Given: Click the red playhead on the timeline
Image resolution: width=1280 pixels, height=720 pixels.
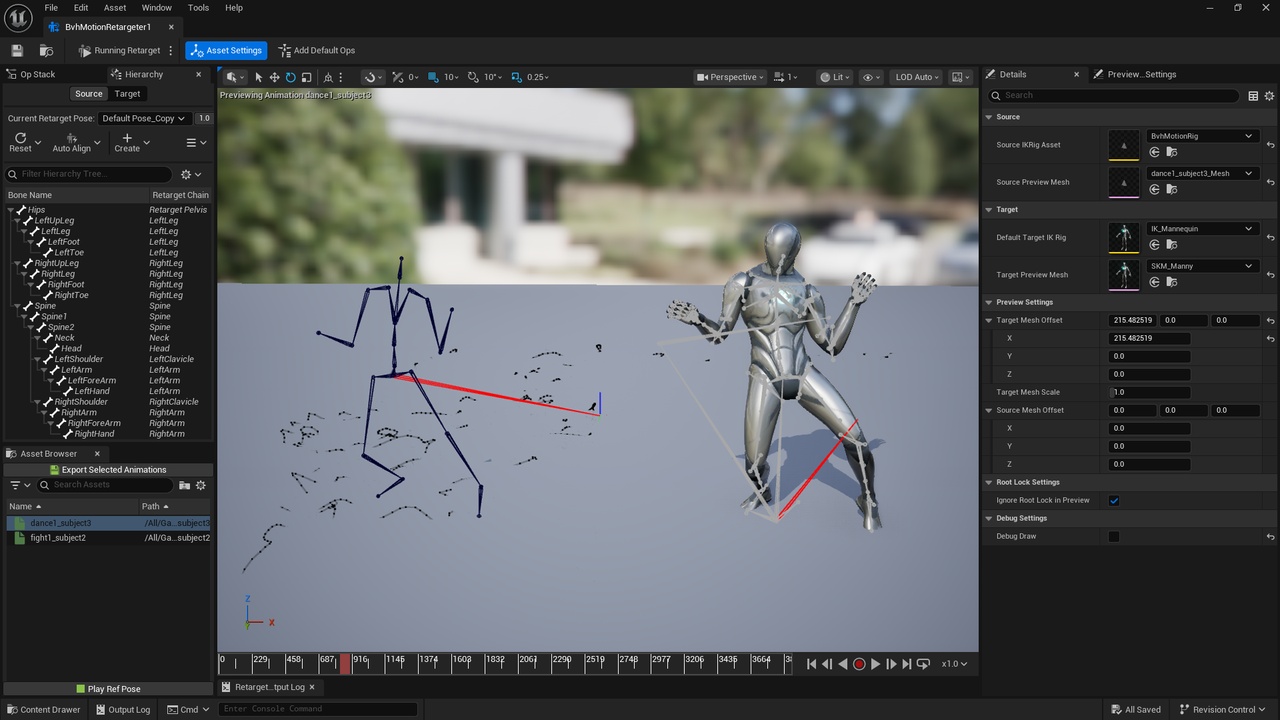Looking at the screenshot, I should [345, 663].
